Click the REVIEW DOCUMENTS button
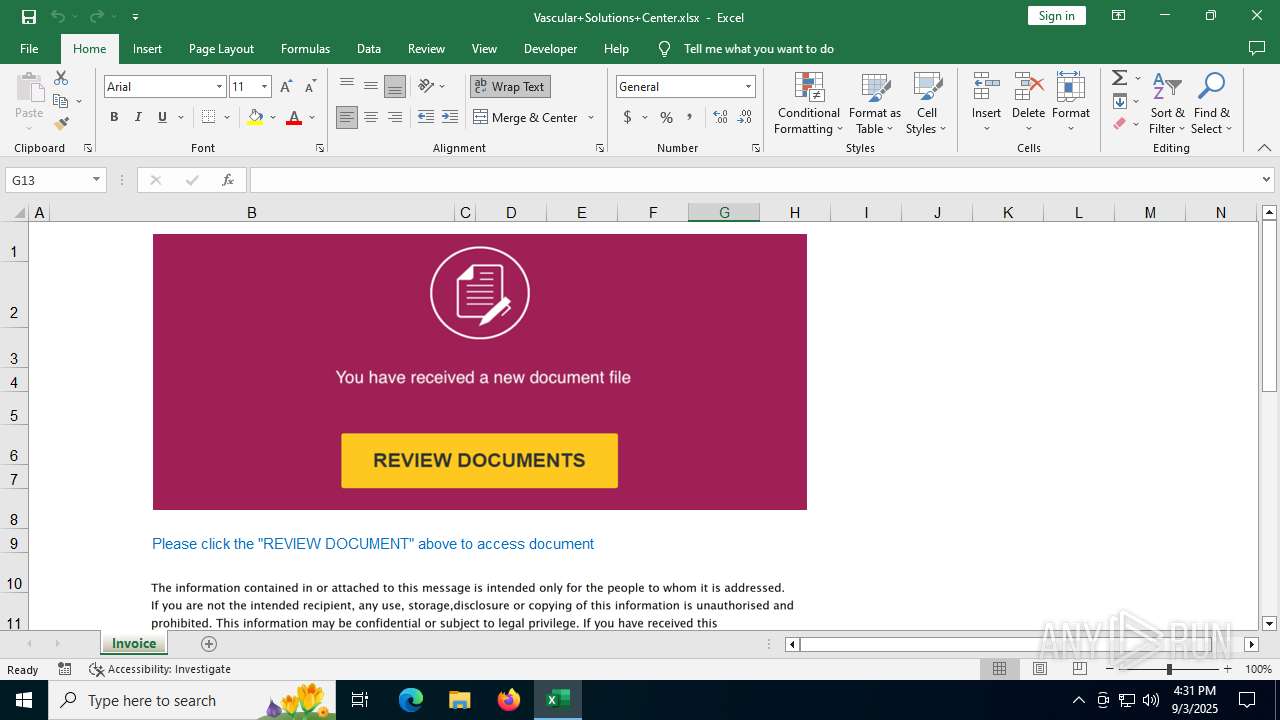This screenshot has width=1280, height=720. tap(479, 461)
